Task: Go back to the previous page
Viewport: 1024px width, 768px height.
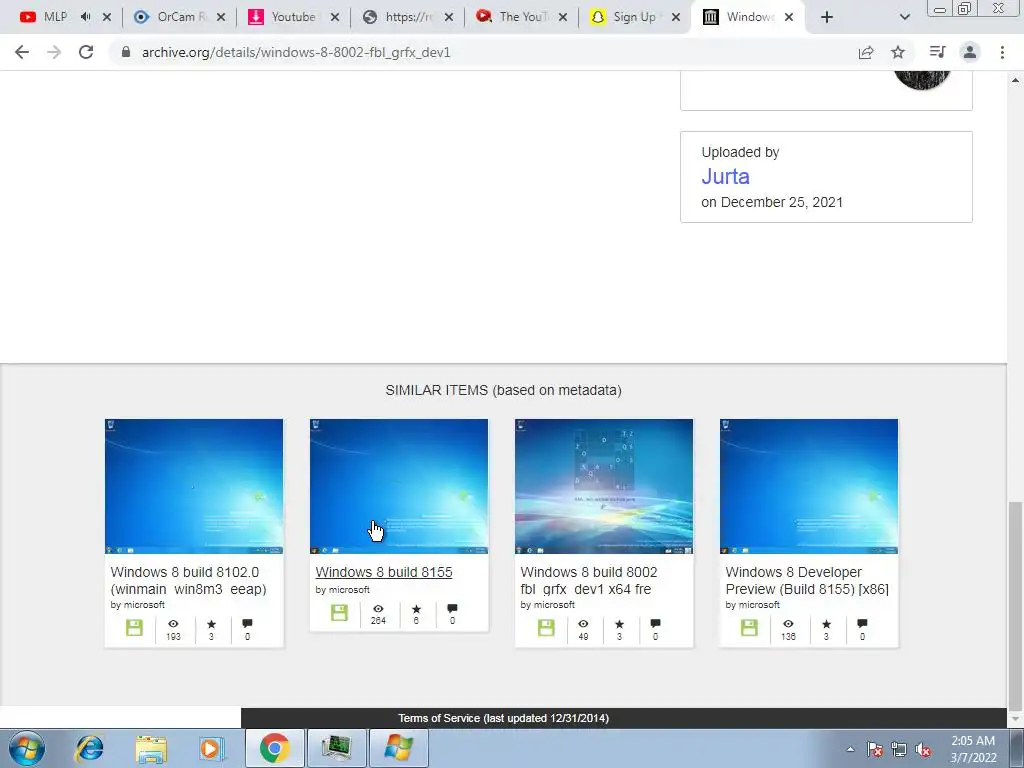Action: click(22, 52)
